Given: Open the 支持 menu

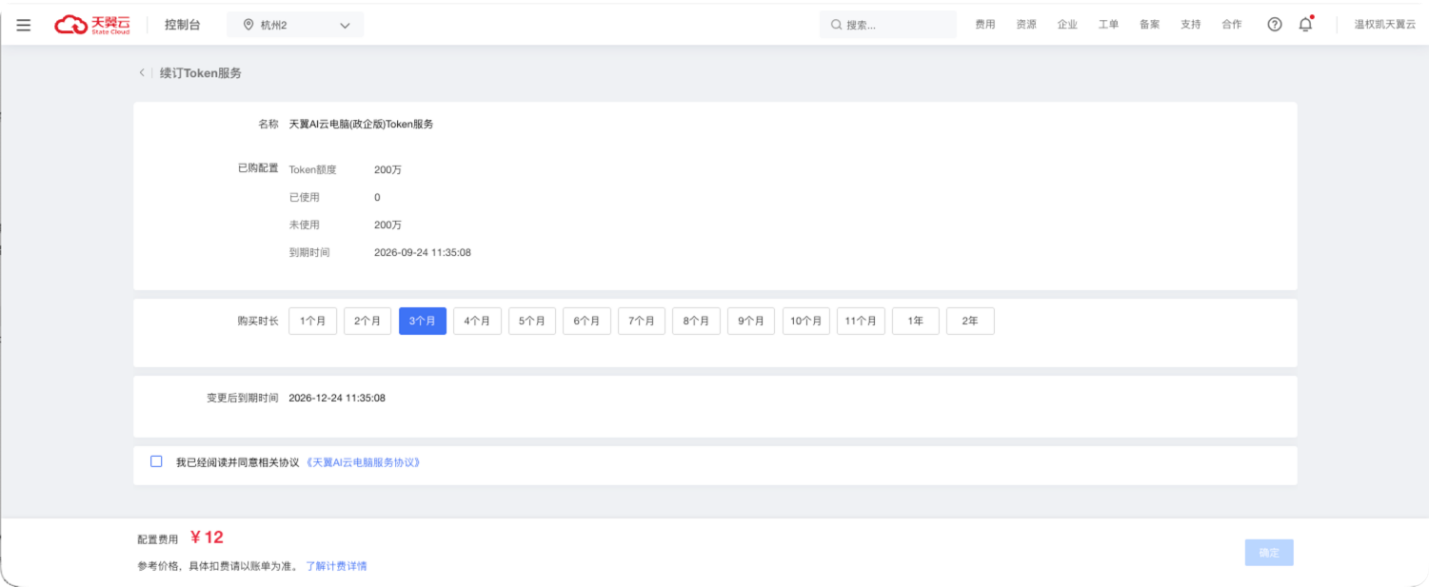Looking at the screenshot, I should [x=1190, y=25].
